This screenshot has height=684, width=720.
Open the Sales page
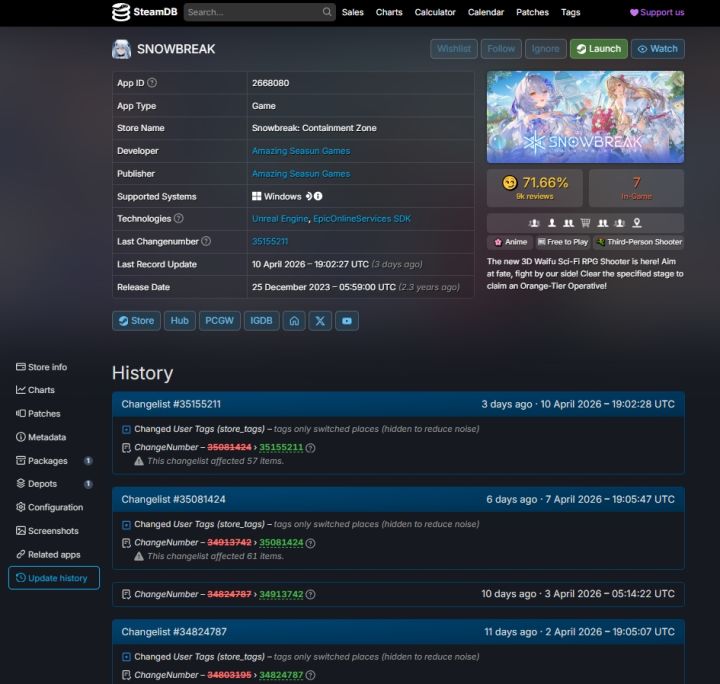tap(352, 12)
